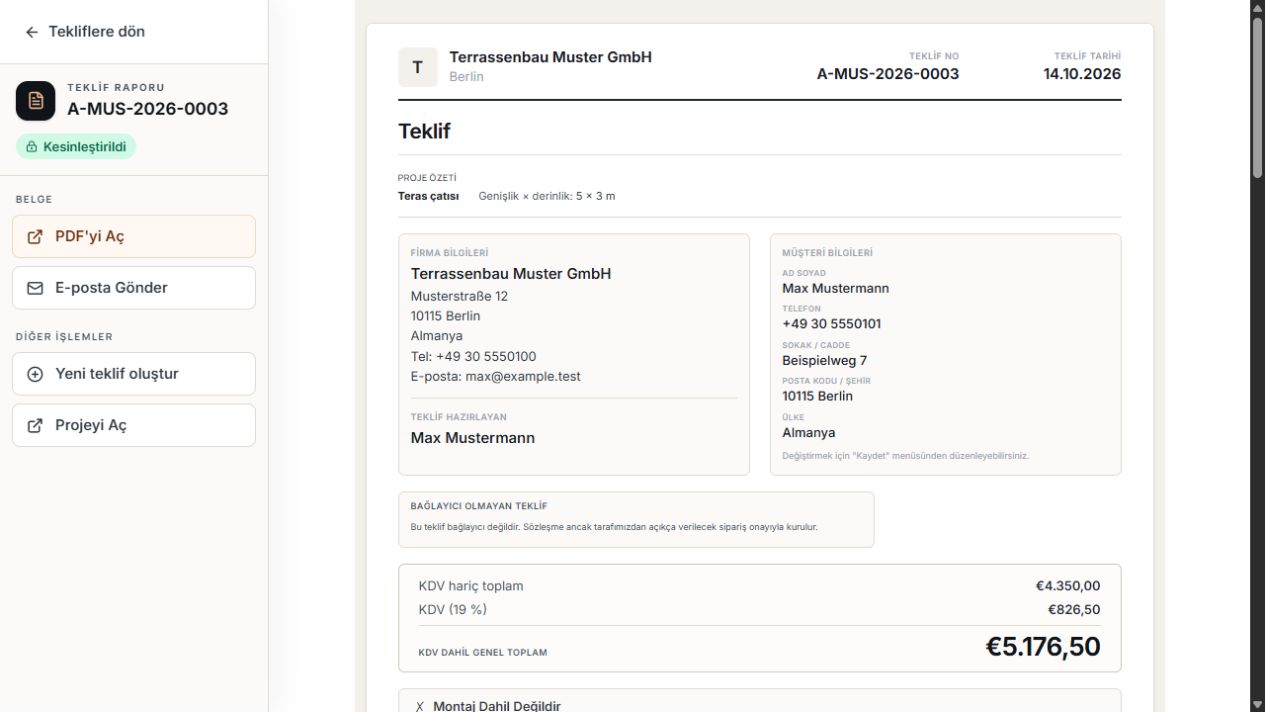Click the dimensions text Genişlik × derinlik: 5 × 3 m
1265x712 pixels.
point(547,195)
